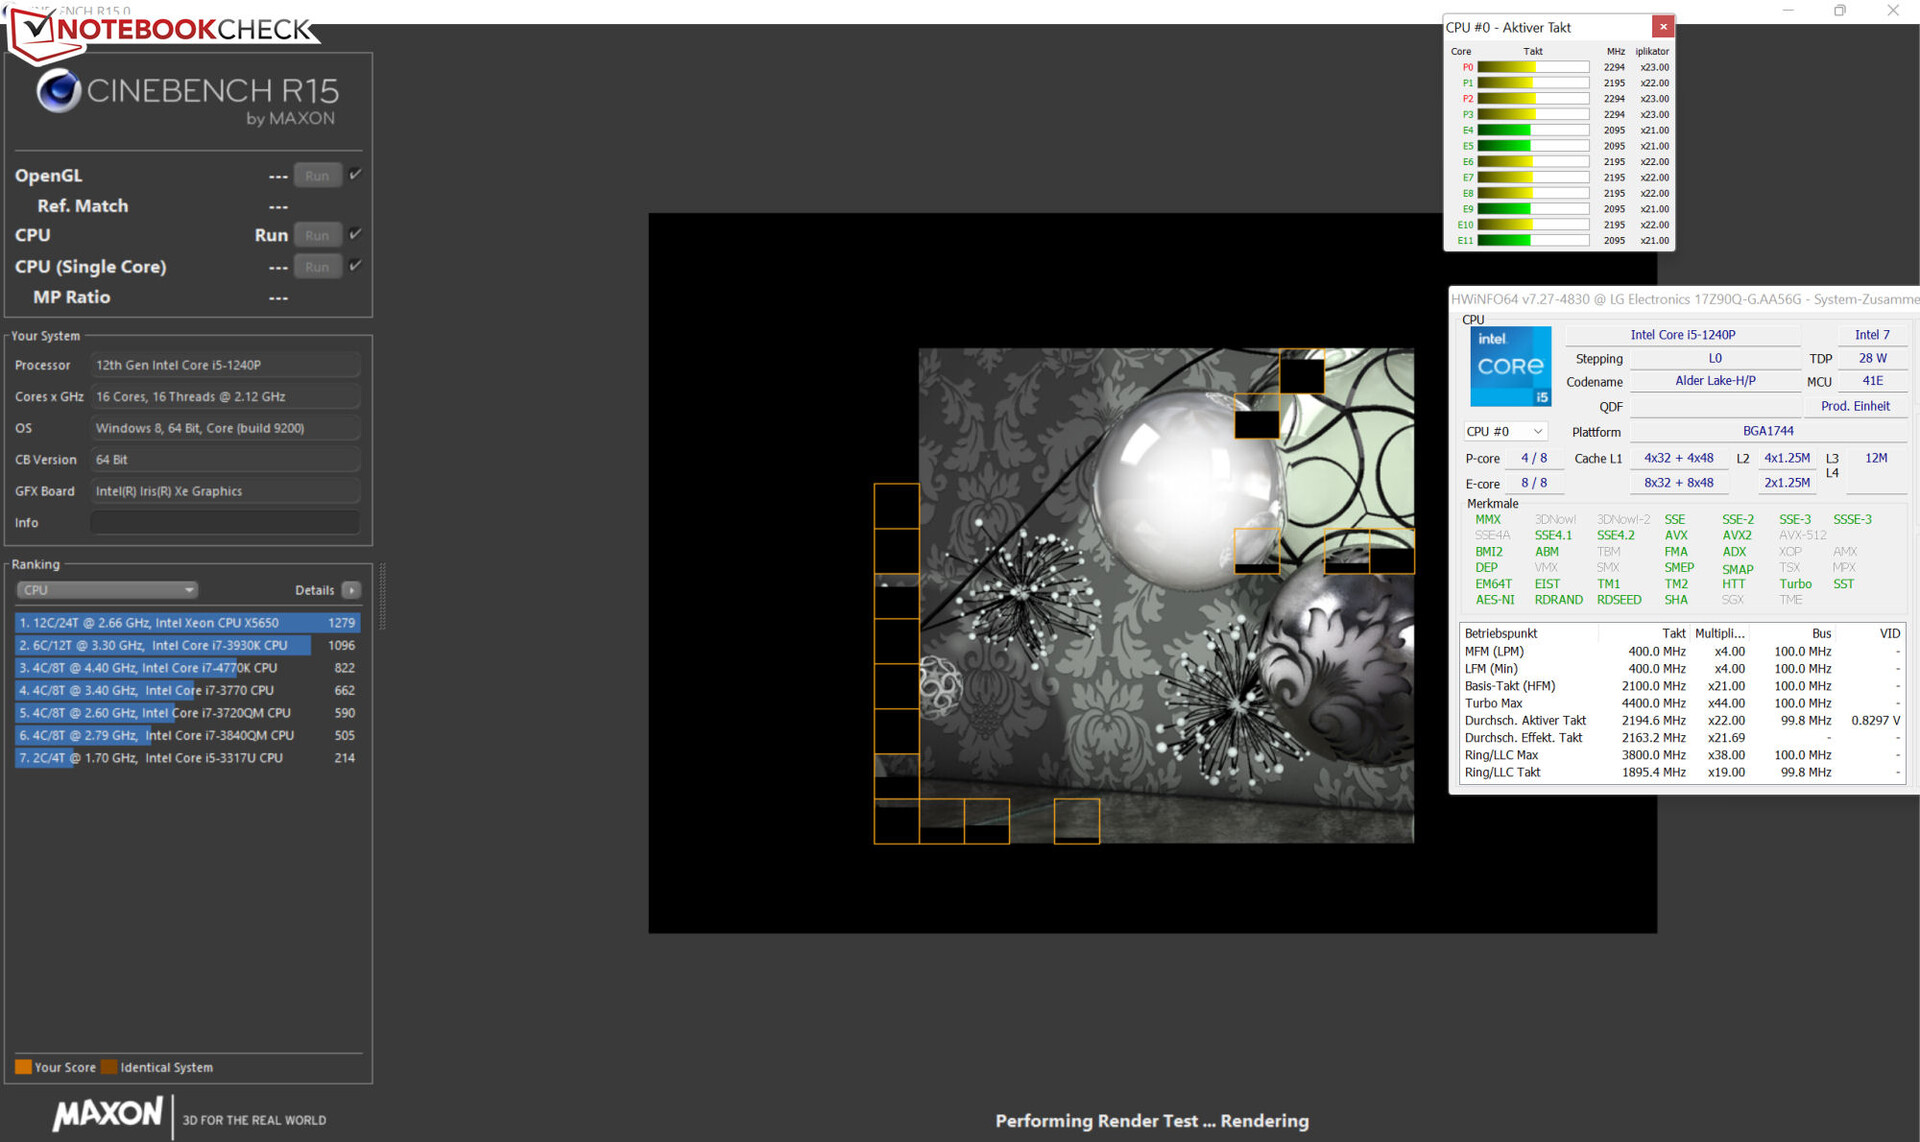Toggle the CPU Single Core checkmark
The width and height of the screenshot is (1920, 1142).
click(x=355, y=266)
